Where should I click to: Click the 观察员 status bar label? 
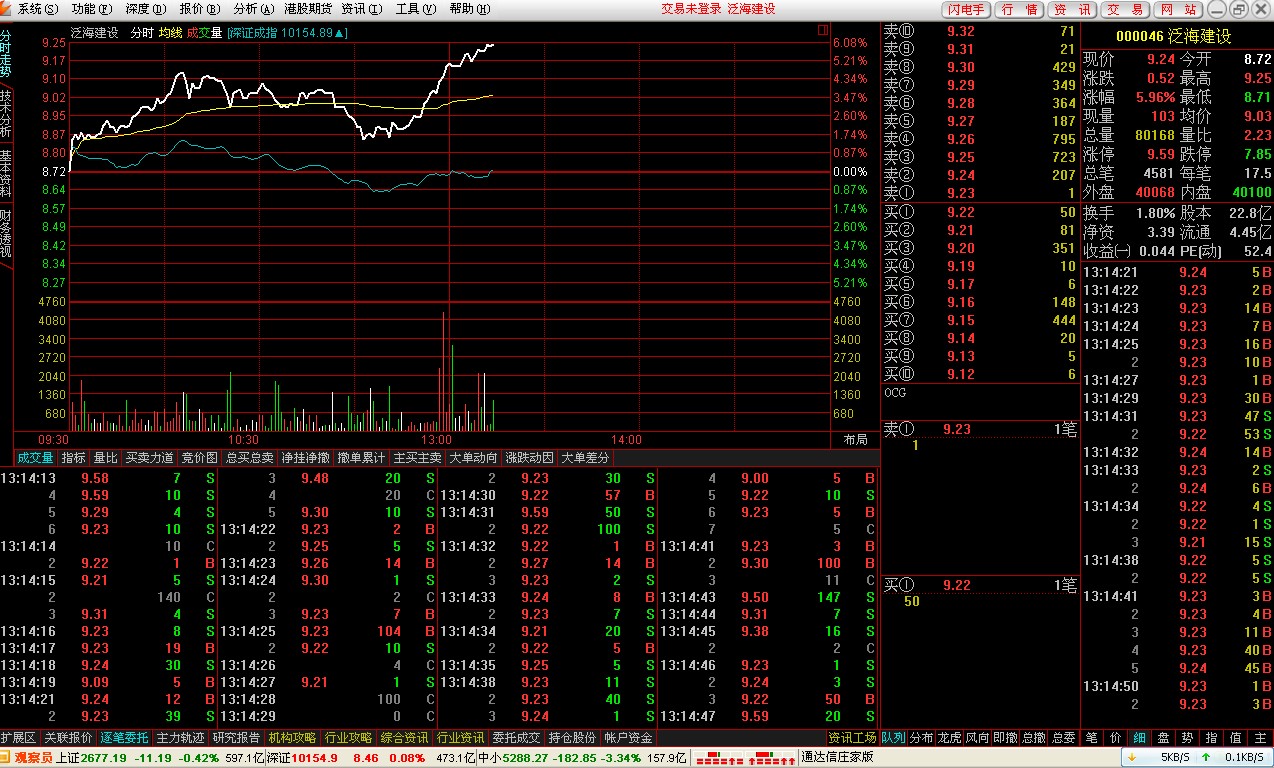coord(32,758)
